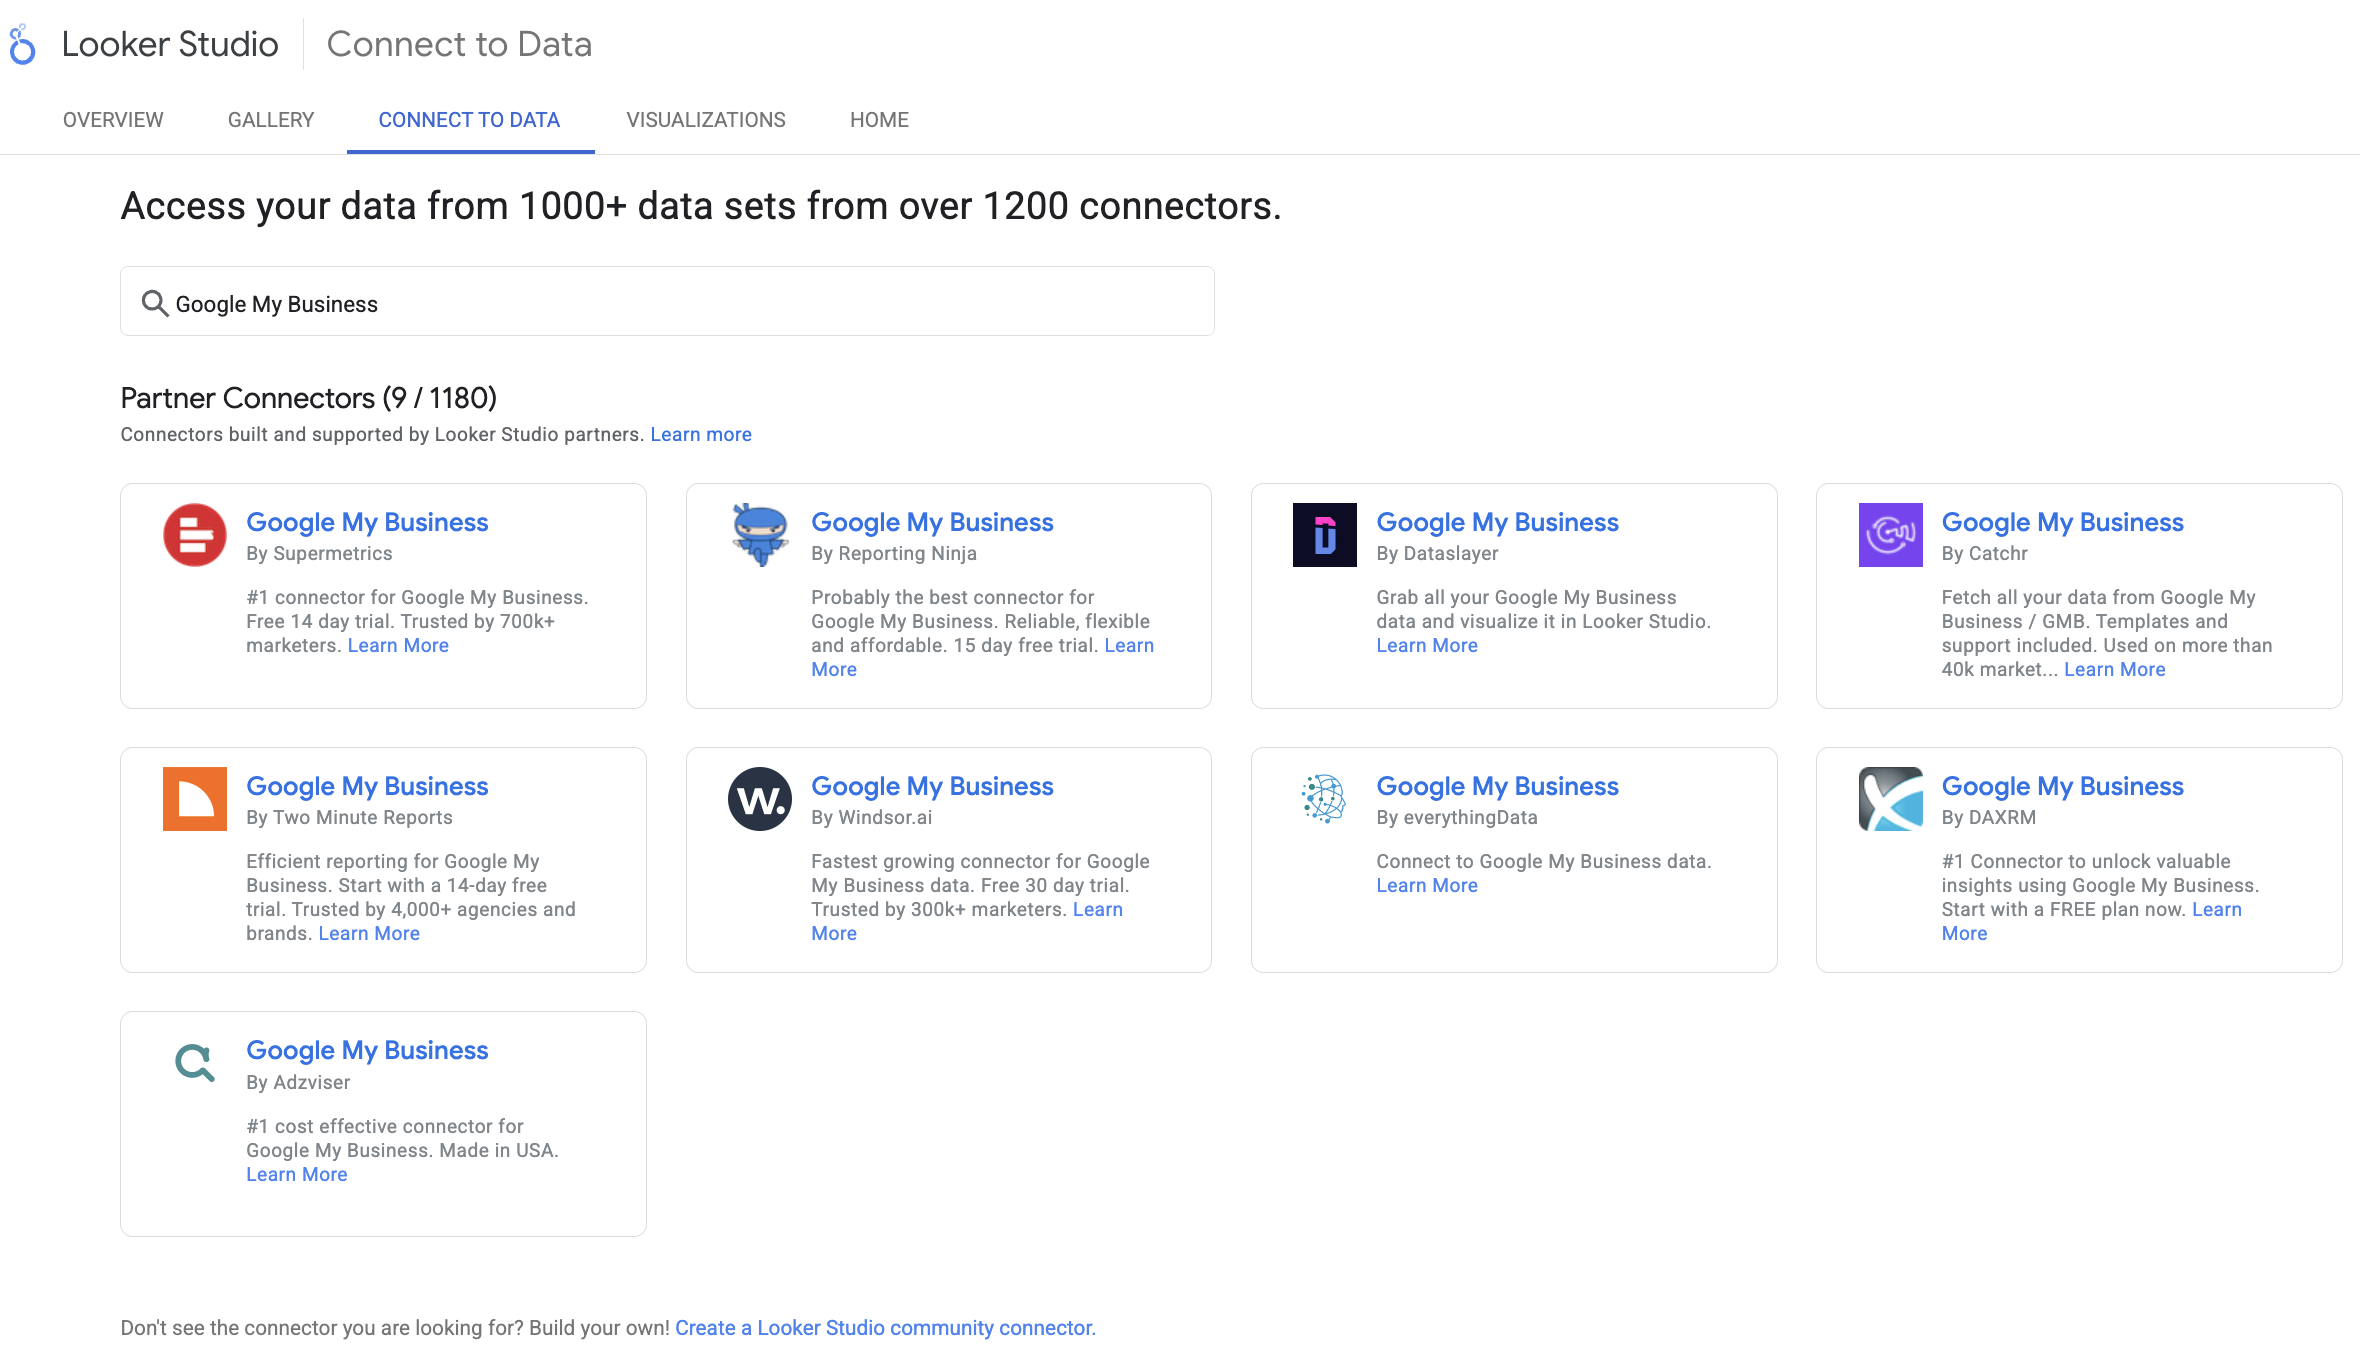Go to the Visualizations tab
The width and height of the screenshot is (2360, 1346).
coord(706,120)
